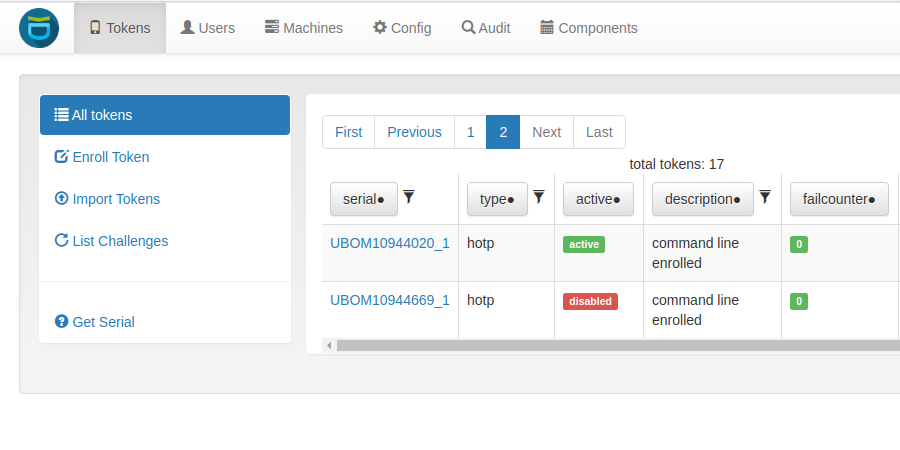Sort tokens by the failcounter column

(x=838, y=199)
